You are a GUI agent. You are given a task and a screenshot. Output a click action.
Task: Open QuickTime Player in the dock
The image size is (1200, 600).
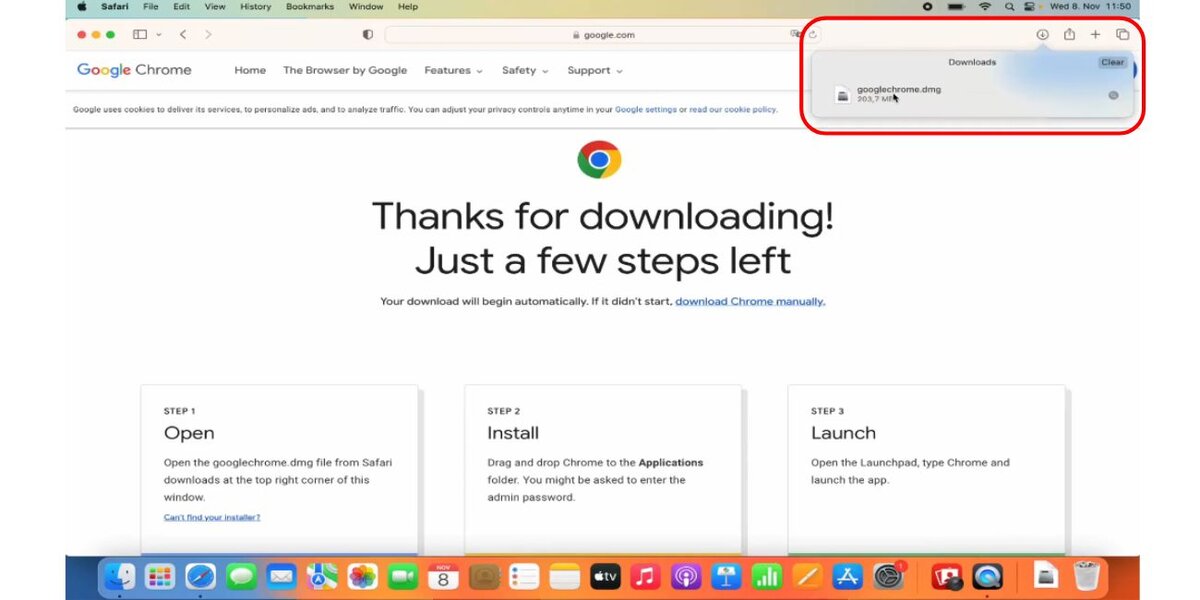point(988,576)
